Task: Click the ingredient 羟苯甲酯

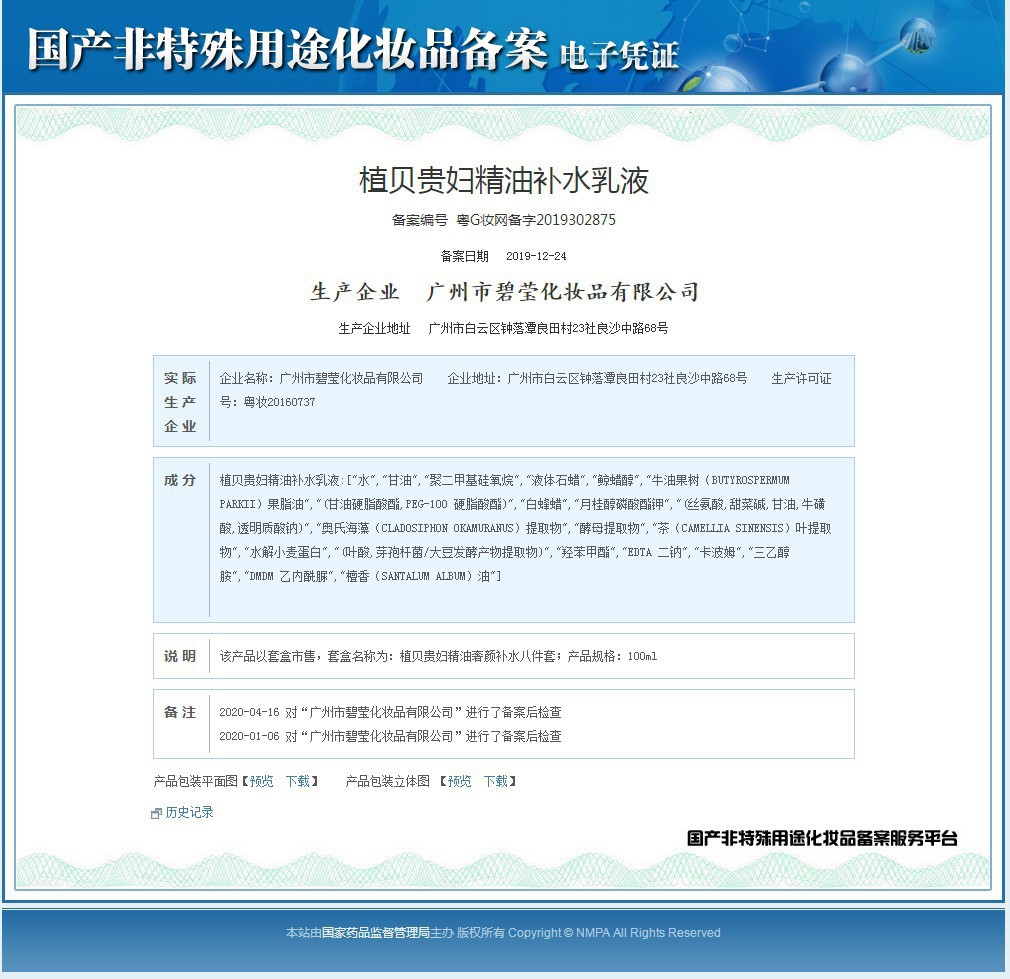Action: (586, 553)
